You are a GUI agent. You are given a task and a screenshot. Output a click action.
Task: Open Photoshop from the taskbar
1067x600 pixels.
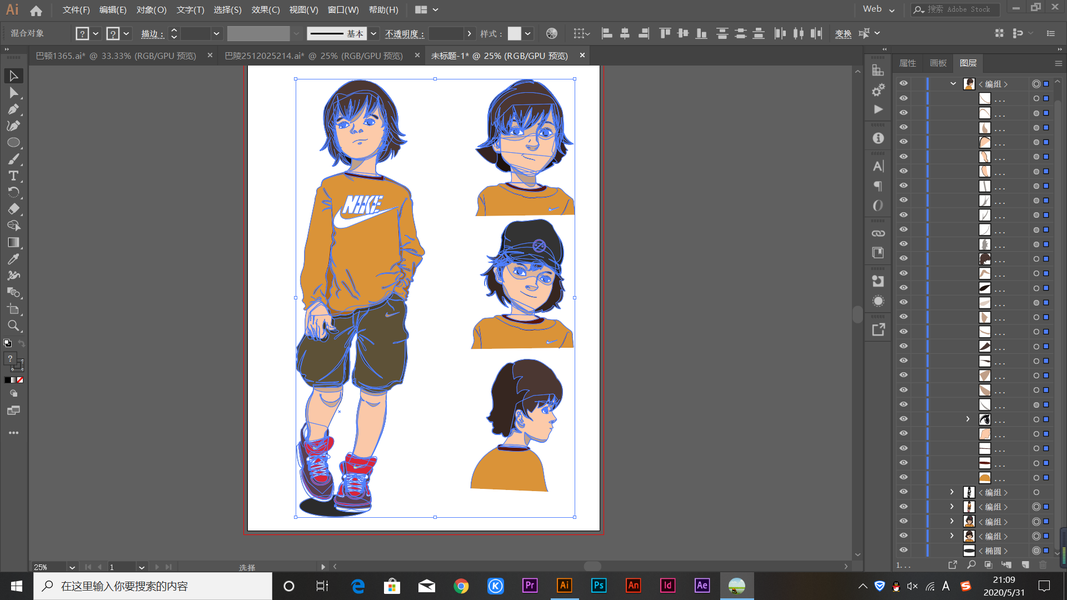point(598,586)
